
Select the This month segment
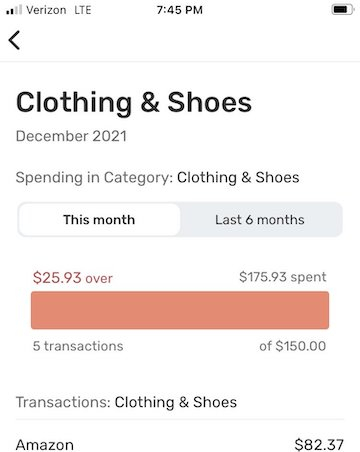pos(99,220)
